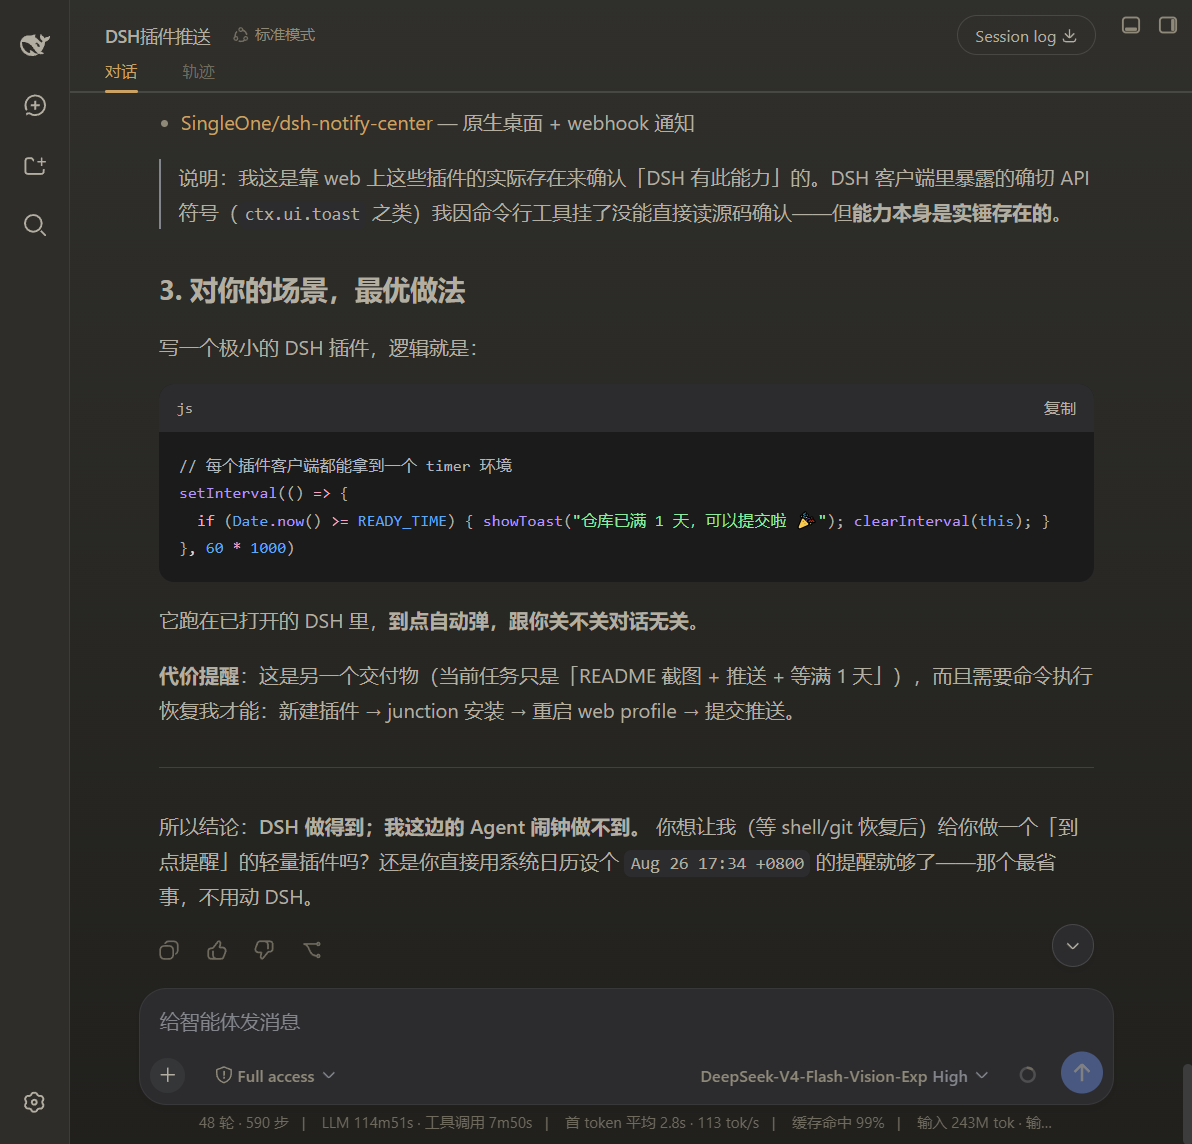1192x1144 pixels.
Task: Toggle the right side panel icon
Action: pyautogui.click(x=1168, y=25)
